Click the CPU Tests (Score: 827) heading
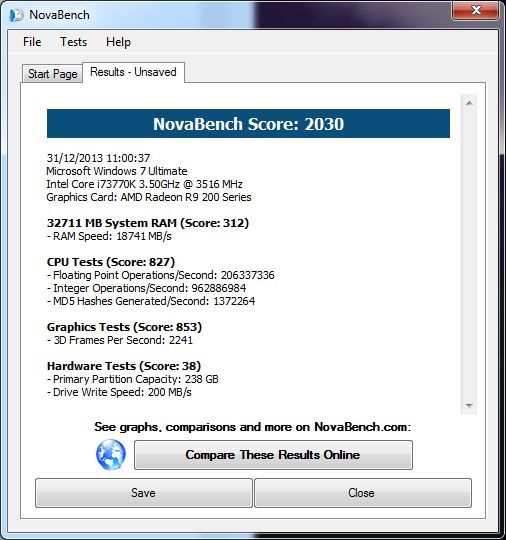Screen dimensions: 506x540 click(x=111, y=262)
